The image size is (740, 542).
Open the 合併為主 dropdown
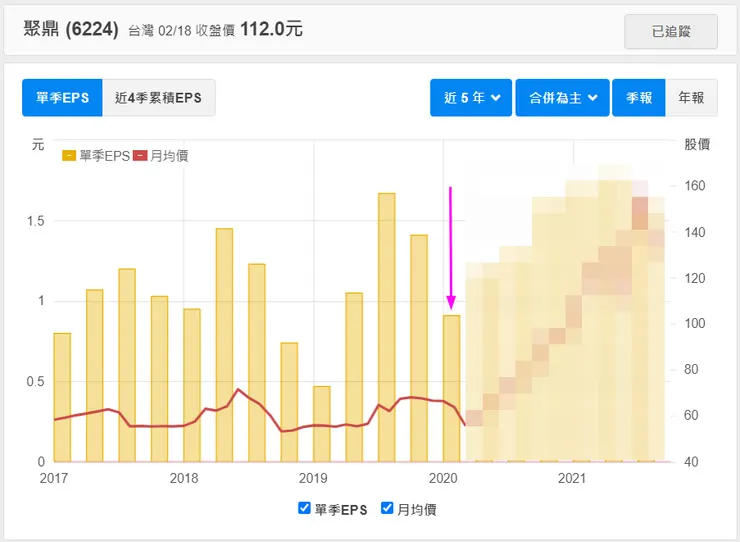(x=563, y=98)
